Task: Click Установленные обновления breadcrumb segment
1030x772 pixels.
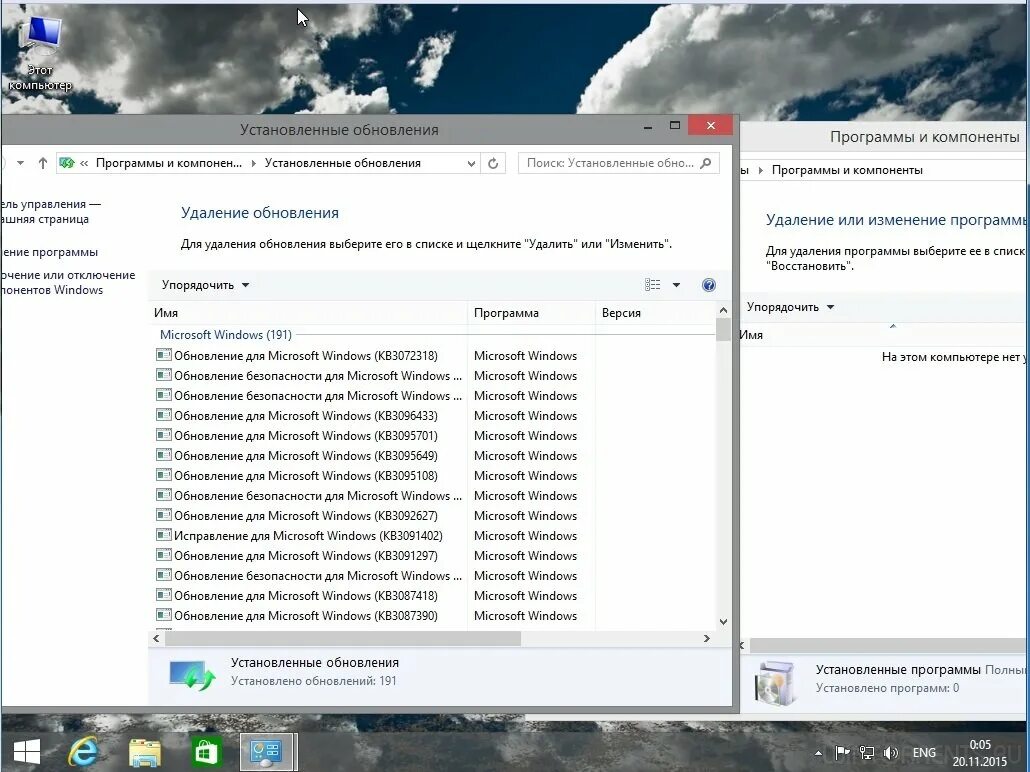Action: [342, 163]
